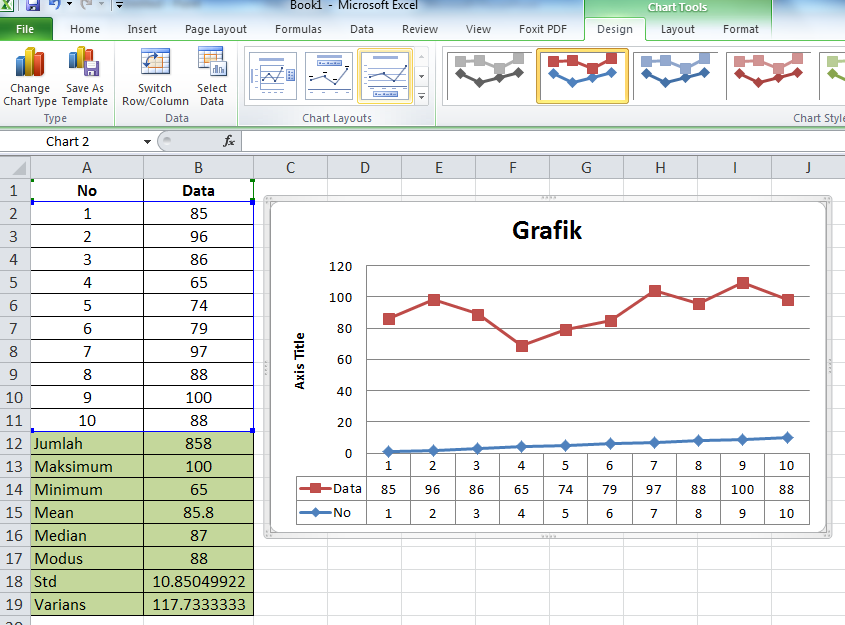Viewport: 845px width, 625px height.
Task: Open Customize Quick Access Toolbar dropdown
Action: coord(120,5)
